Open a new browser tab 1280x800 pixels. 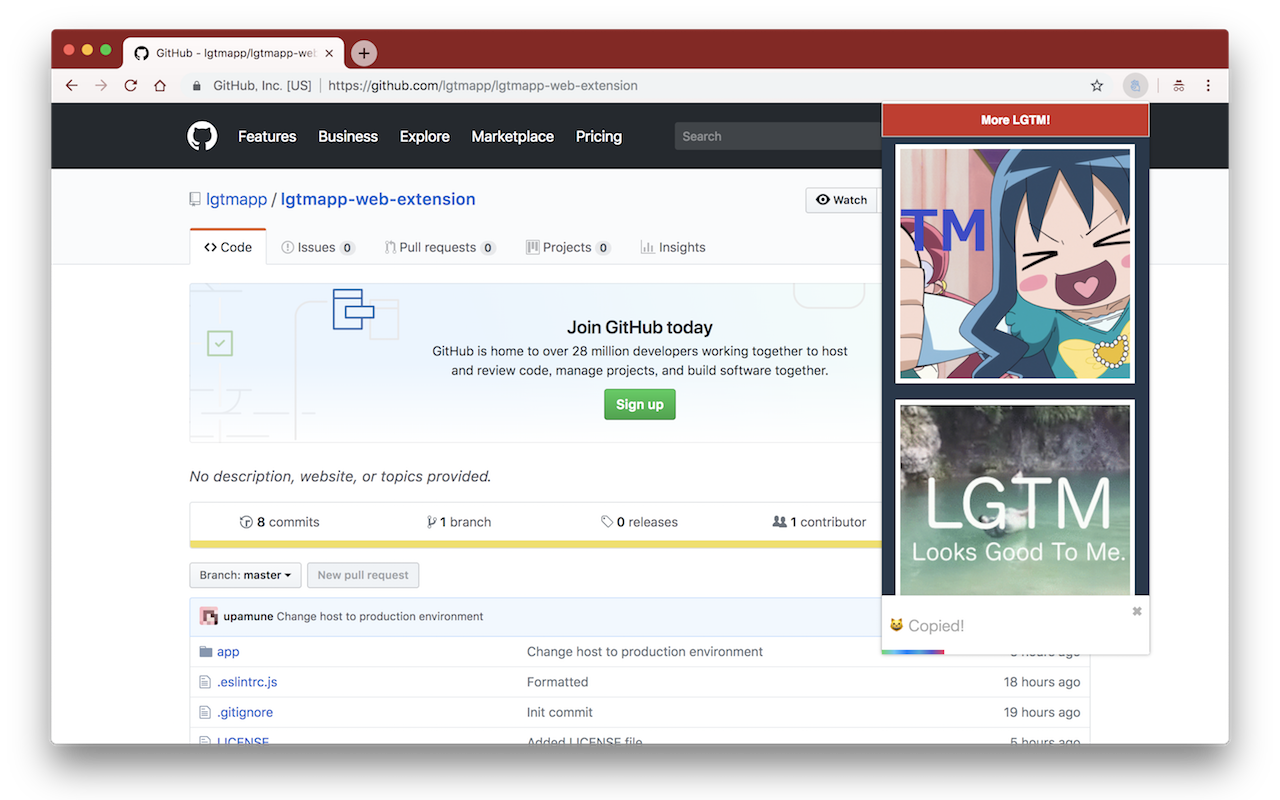[x=364, y=53]
